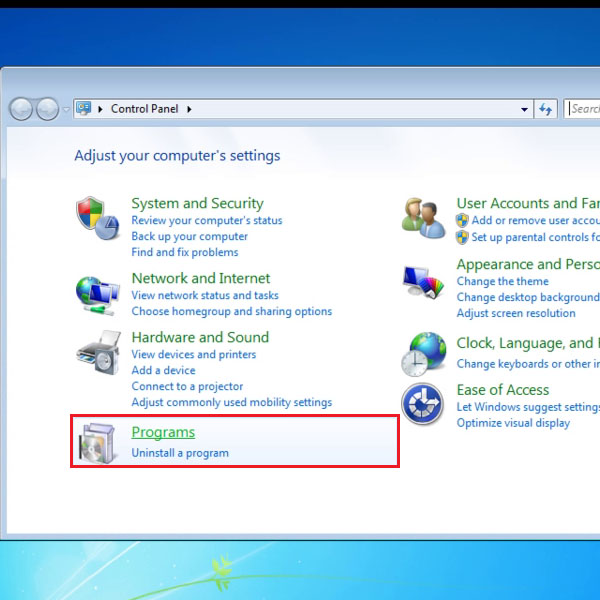Open System and Security category
The image size is (600, 600).
click(x=197, y=203)
